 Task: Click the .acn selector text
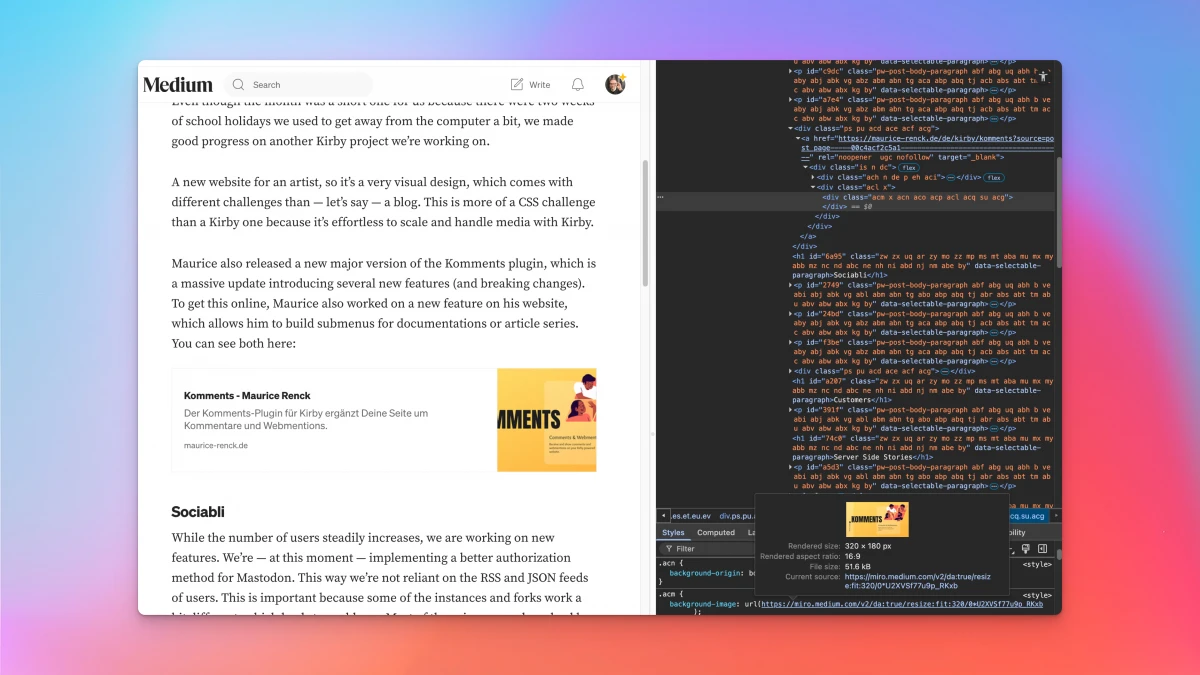(x=666, y=565)
